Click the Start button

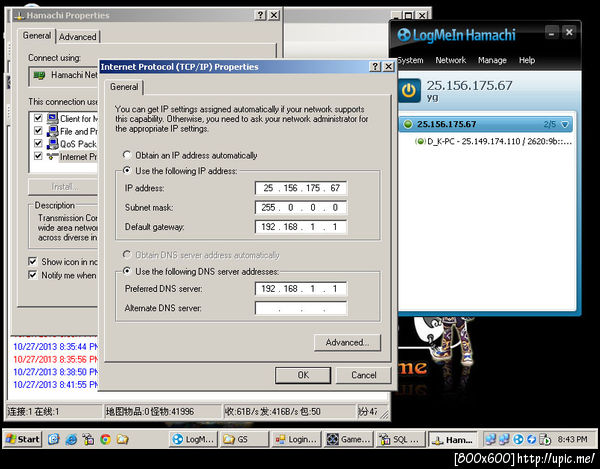tap(23, 439)
